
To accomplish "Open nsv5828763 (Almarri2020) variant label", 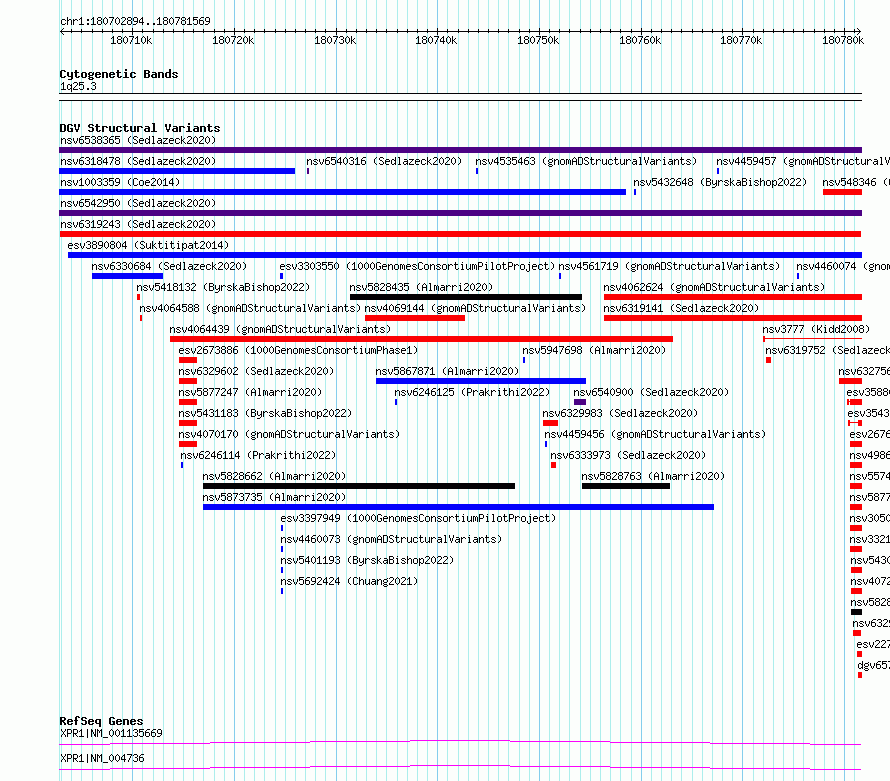I will (x=653, y=476).
